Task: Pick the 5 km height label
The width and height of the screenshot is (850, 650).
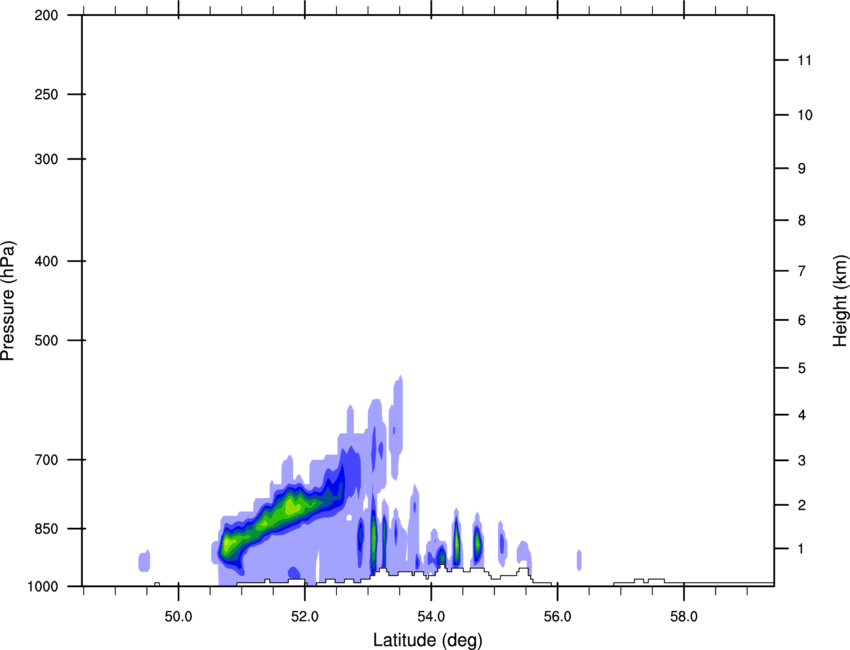Action: click(x=802, y=369)
